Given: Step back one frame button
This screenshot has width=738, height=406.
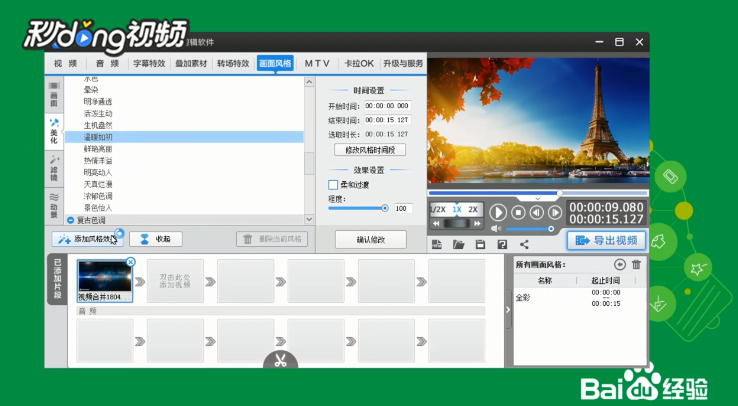Looking at the screenshot, I should pos(537,213).
